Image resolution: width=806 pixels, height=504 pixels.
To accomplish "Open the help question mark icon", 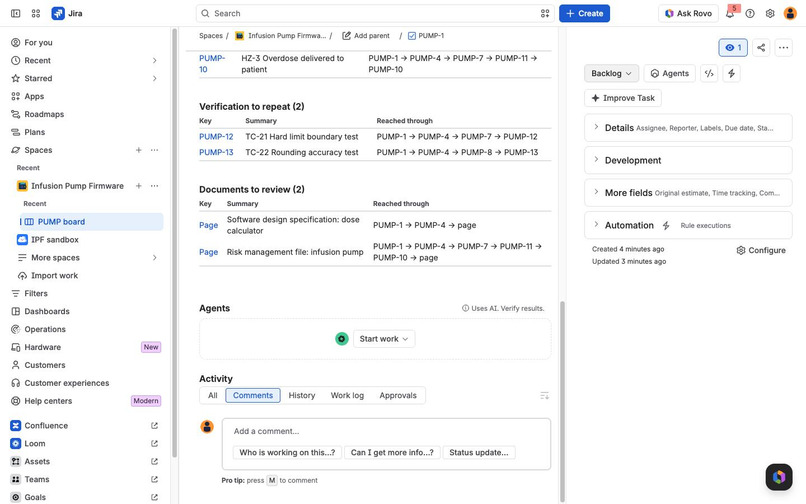I will click(x=750, y=13).
